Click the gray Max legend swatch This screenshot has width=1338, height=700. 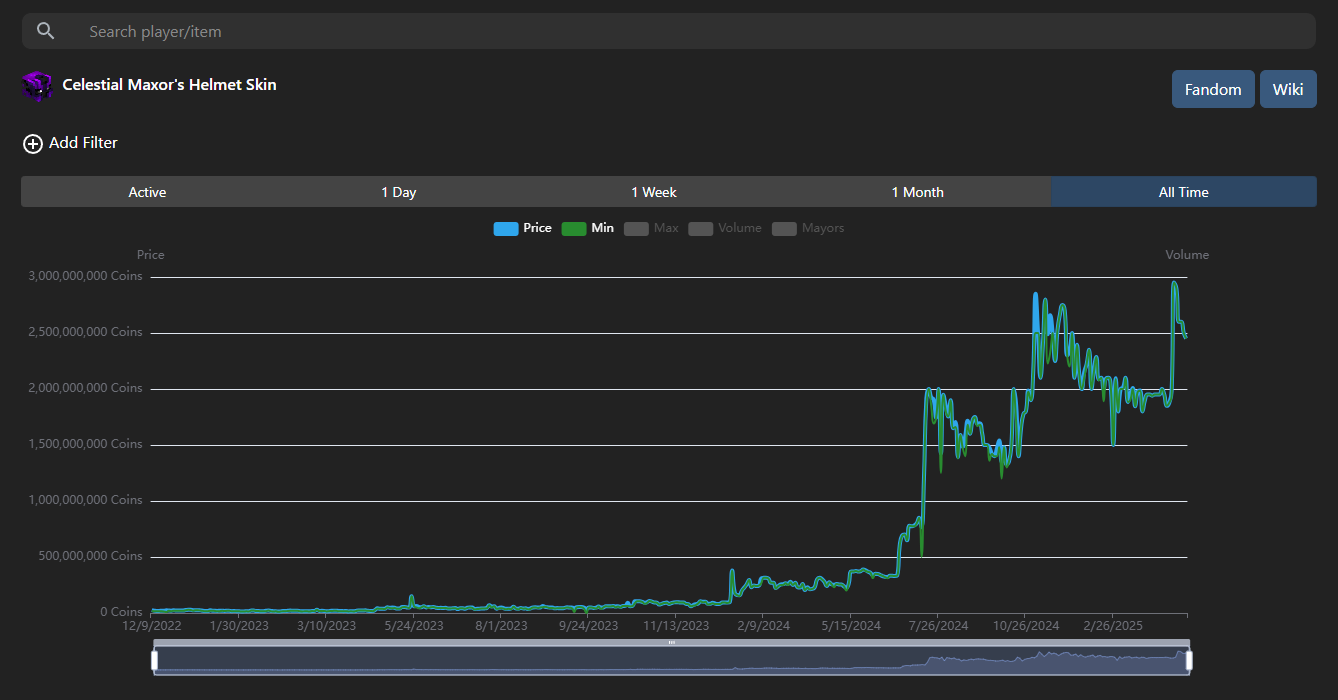pos(637,229)
